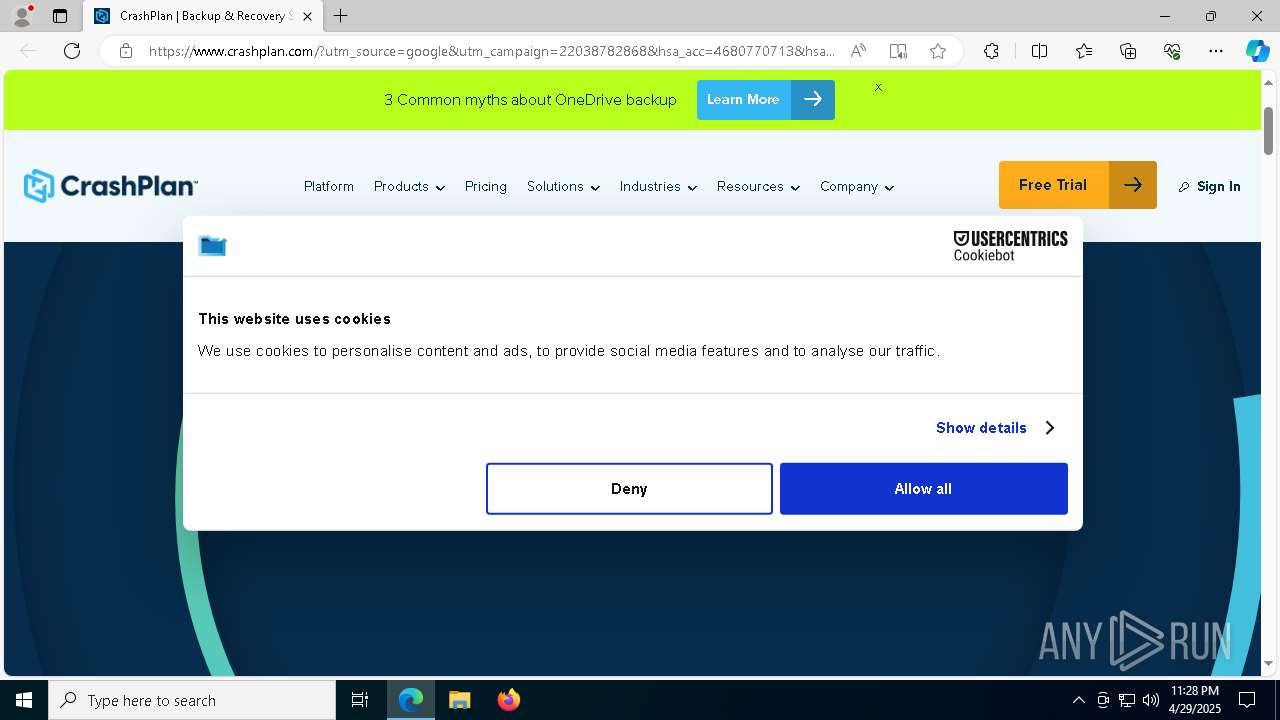Expand the Solutions dropdown menu

coord(563,186)
